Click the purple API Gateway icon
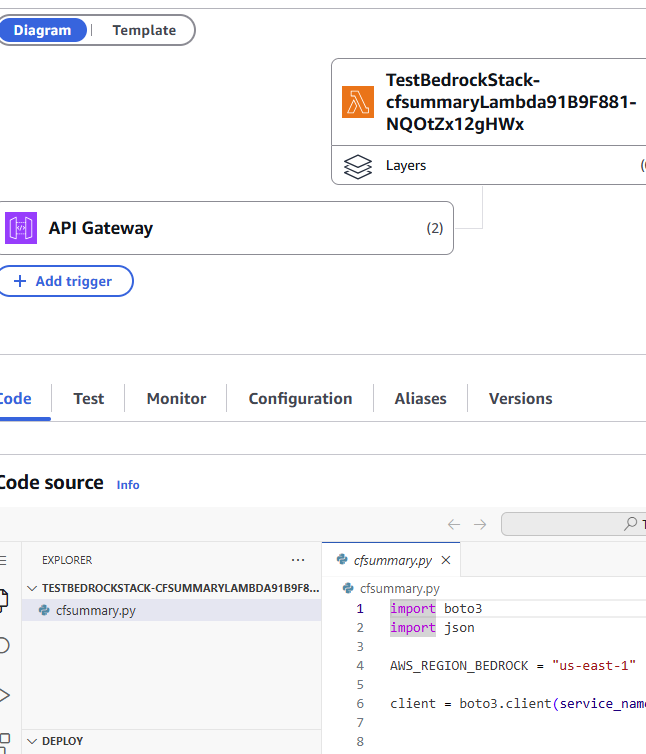The height and width of the screenshot is (754, 646). [21, 228]
